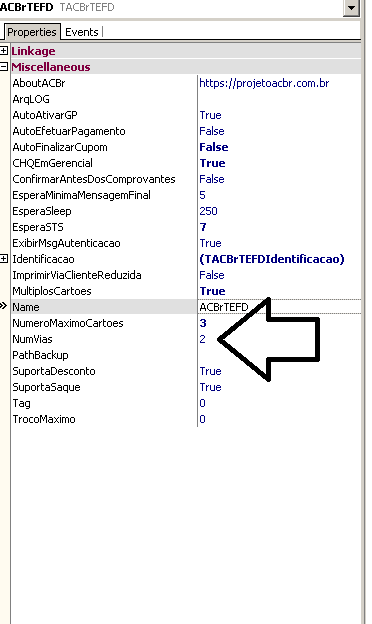Click the projetoacbr.com.br URL value
This screenshot has height=624, width=372.
click(264, 83)
